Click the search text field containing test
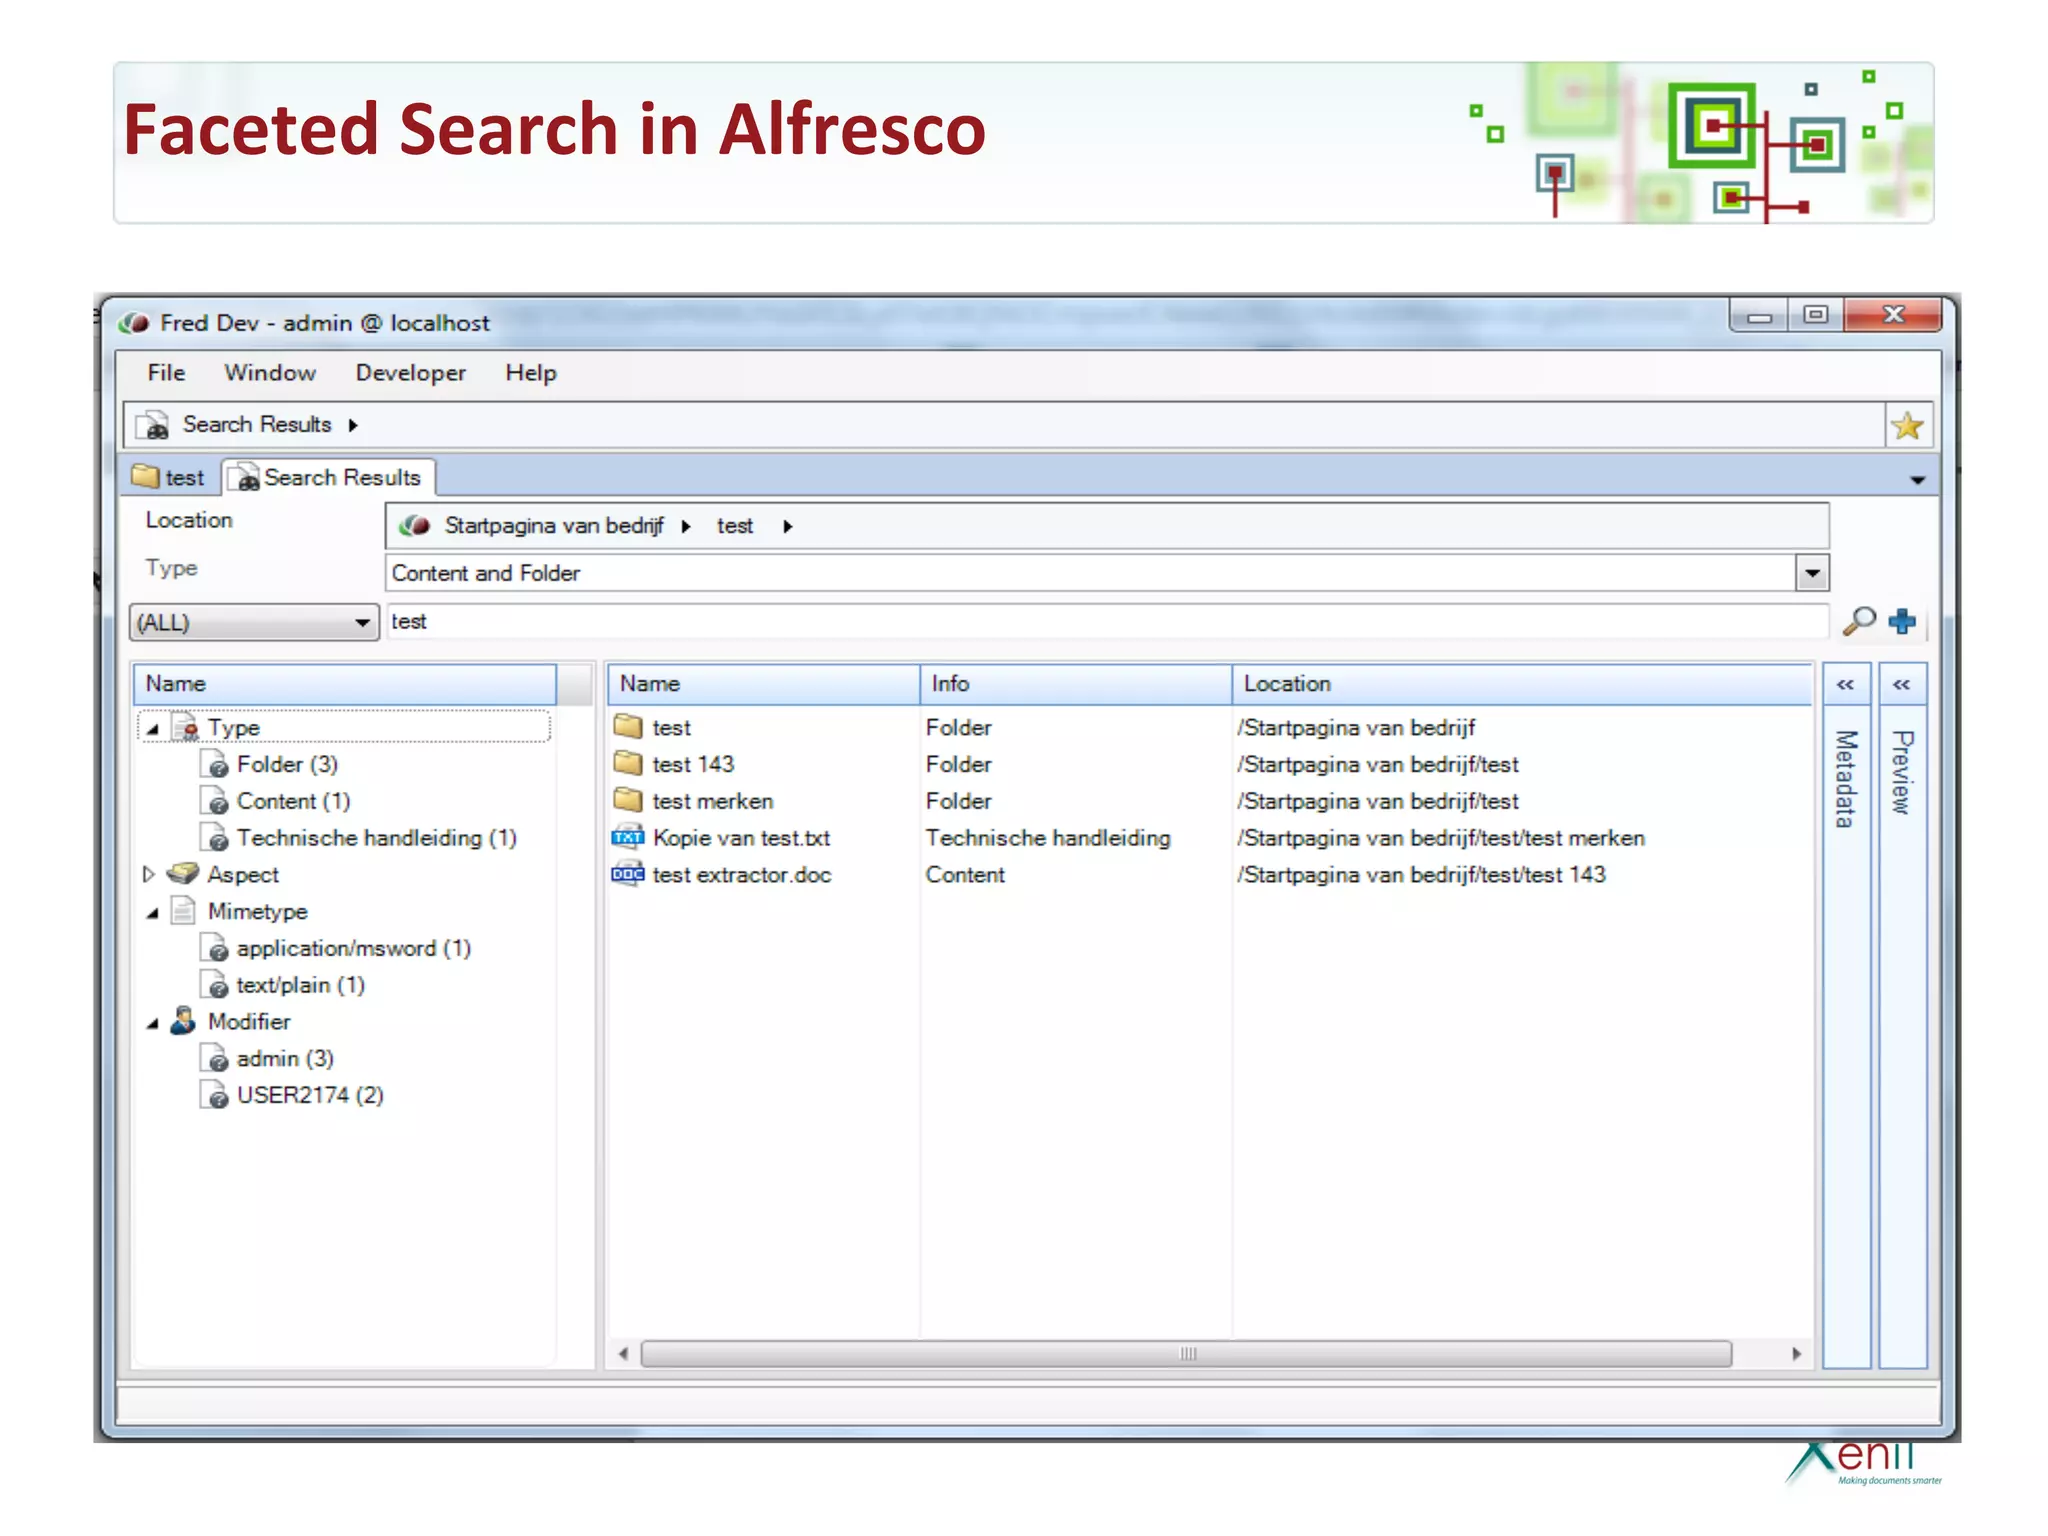Viewport: 2048px width, 1536px height. click(1107, 622)
